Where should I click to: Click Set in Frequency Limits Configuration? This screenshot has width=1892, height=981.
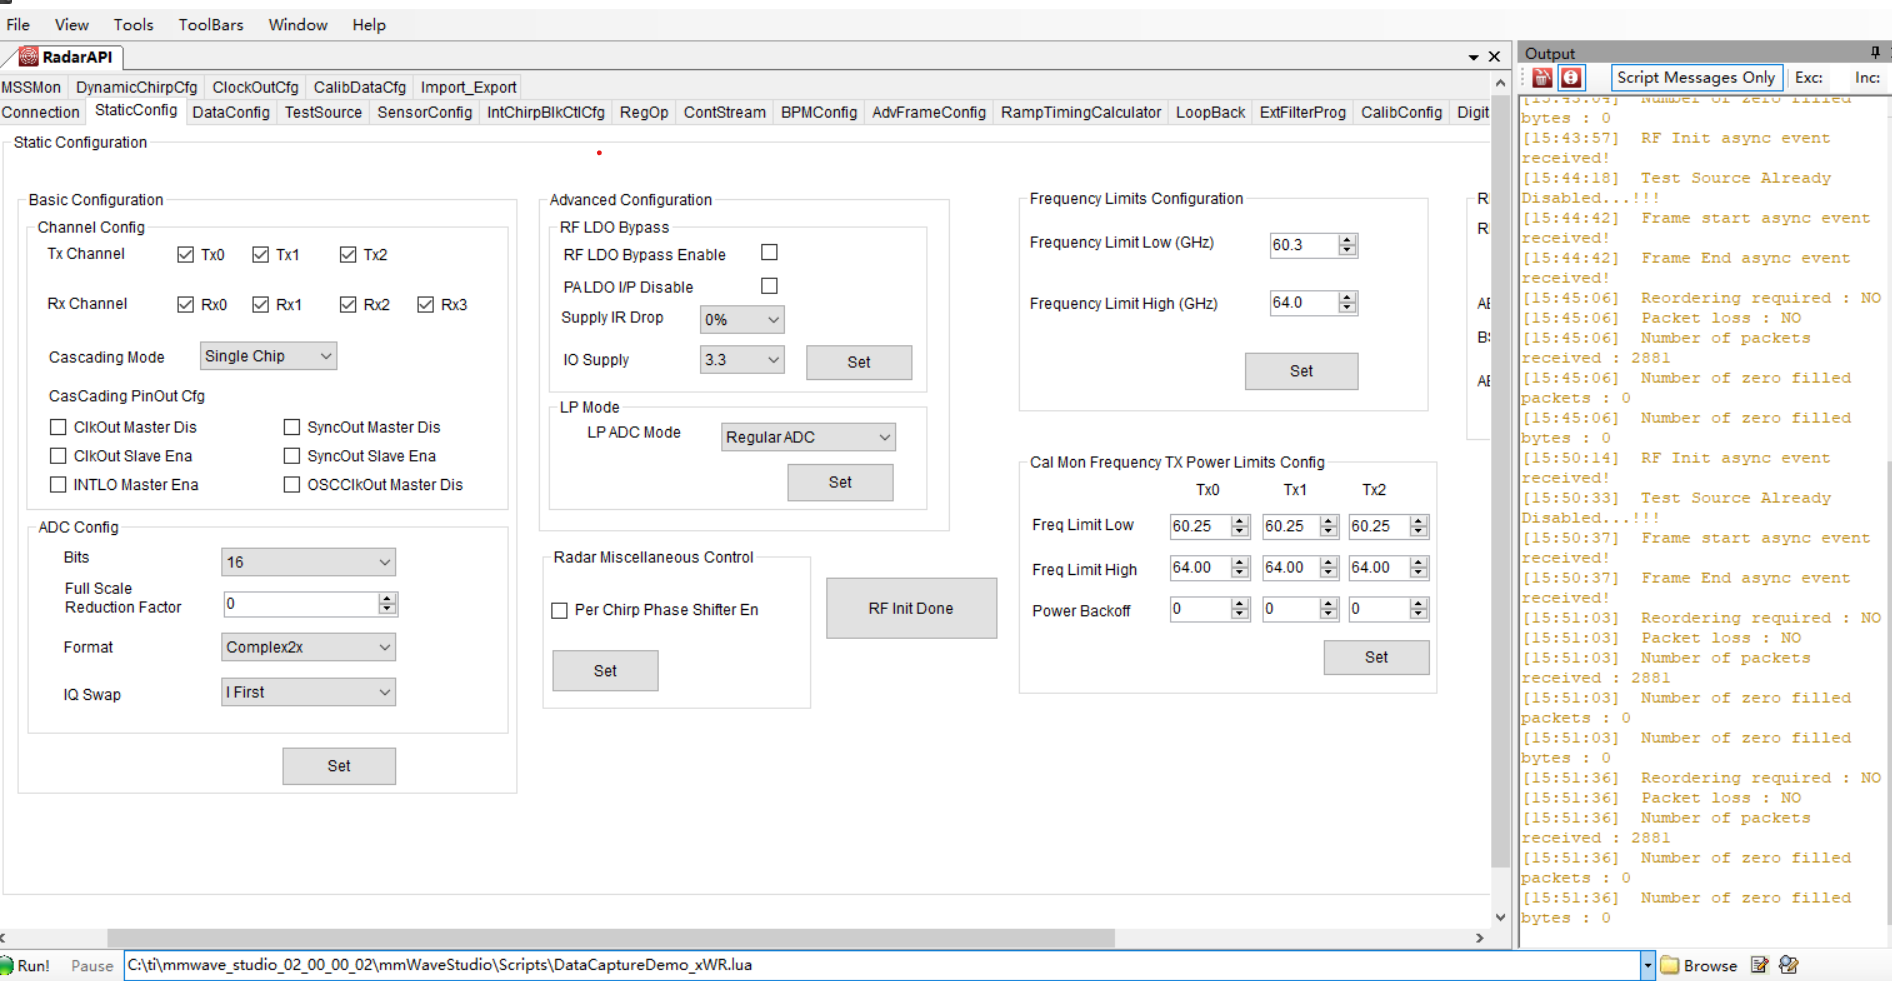tap(1301, 371)
